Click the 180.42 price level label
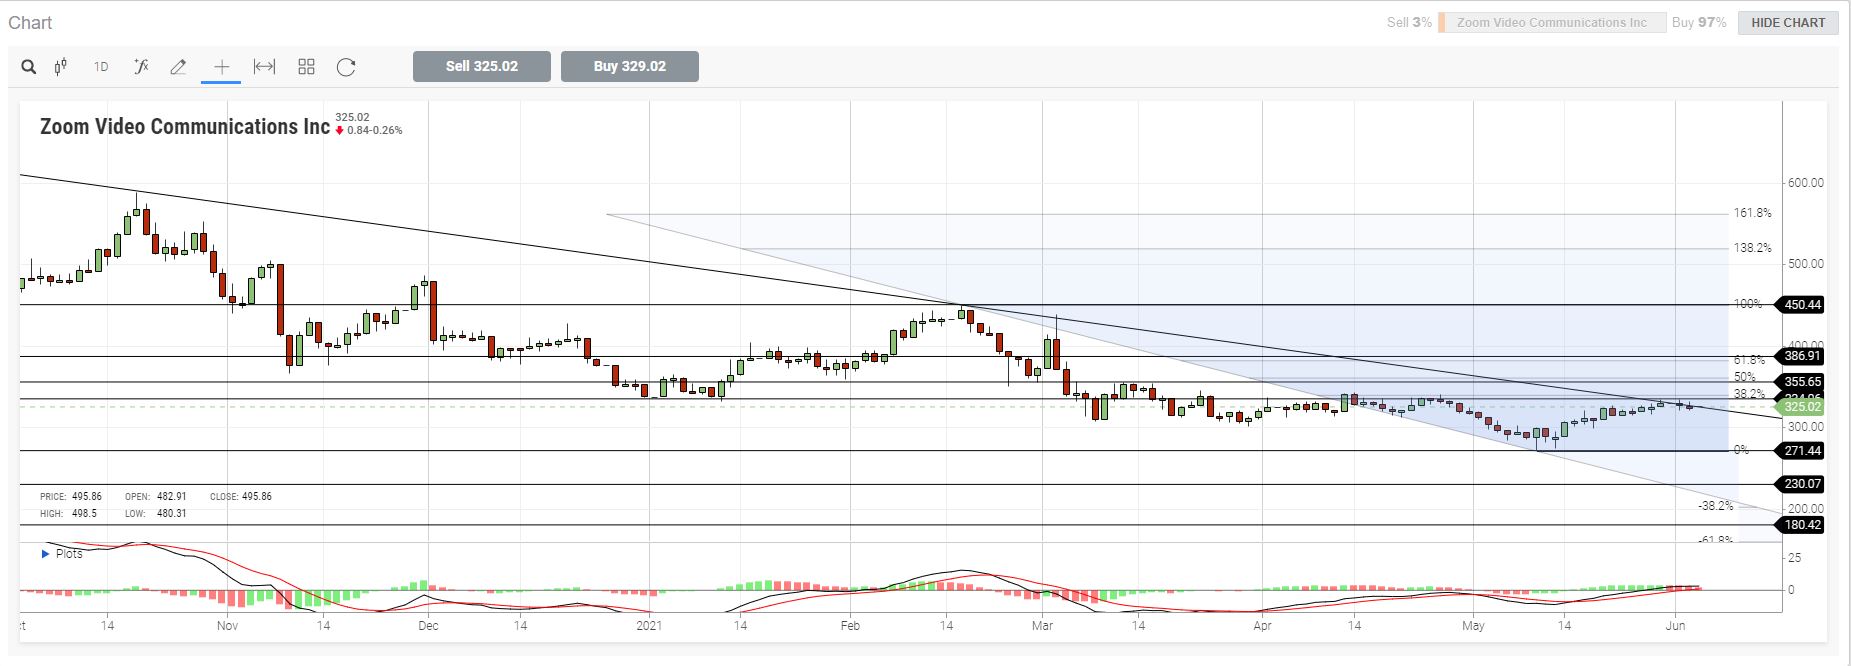The height and width of the screenshot is (666, 1851). 1798,525
